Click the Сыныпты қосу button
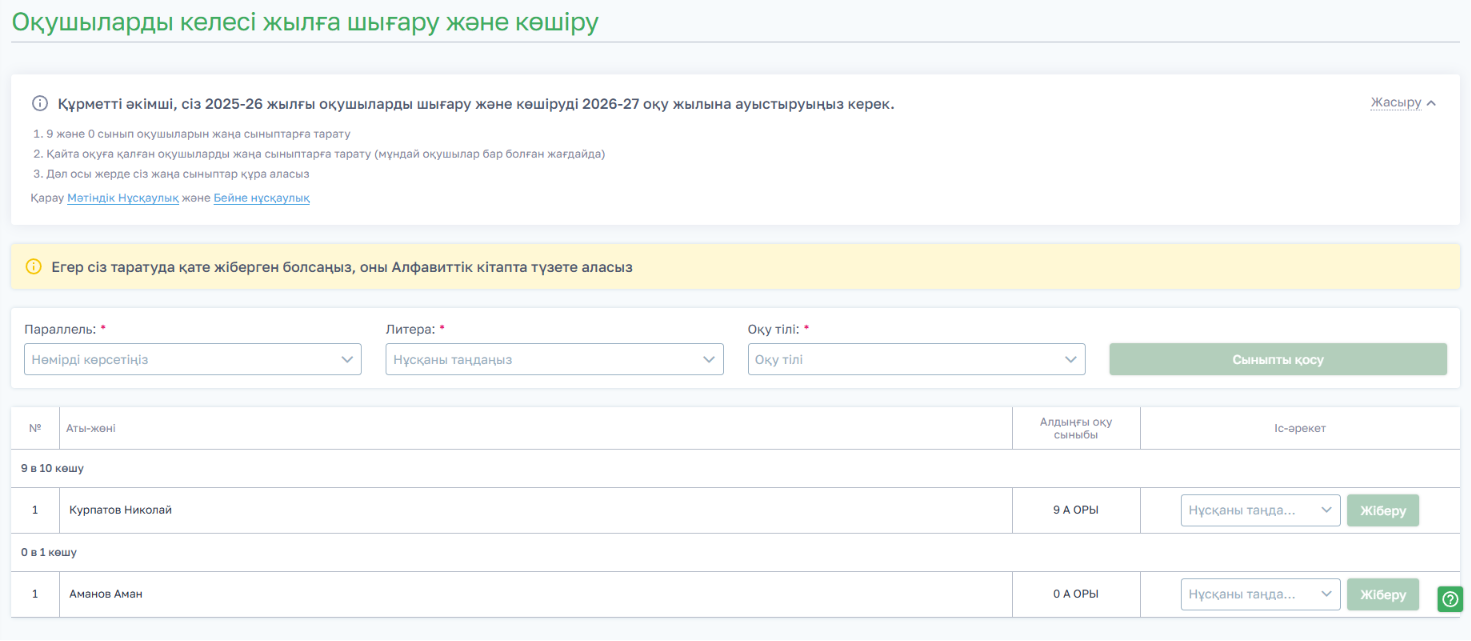 [1278, 359]
